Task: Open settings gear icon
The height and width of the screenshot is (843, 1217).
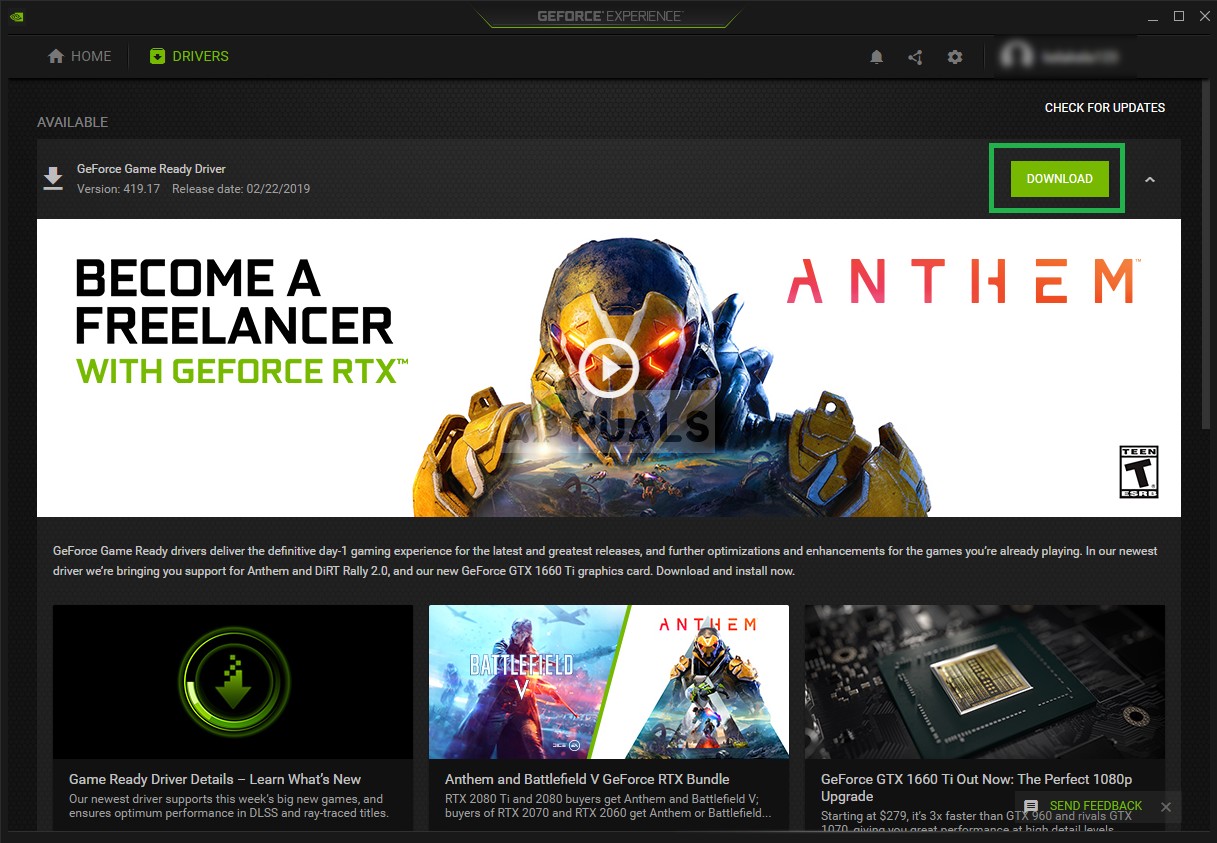Action: 955,57
